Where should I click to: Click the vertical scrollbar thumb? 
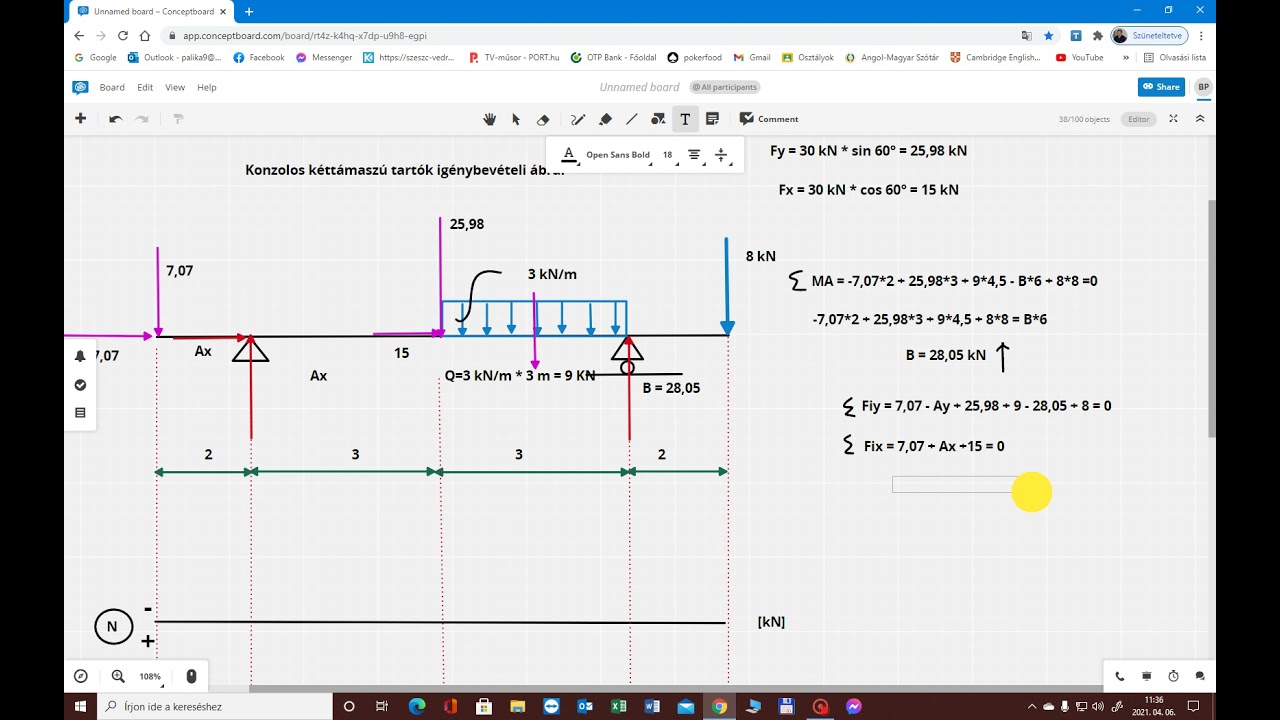tap(1212, 318)
